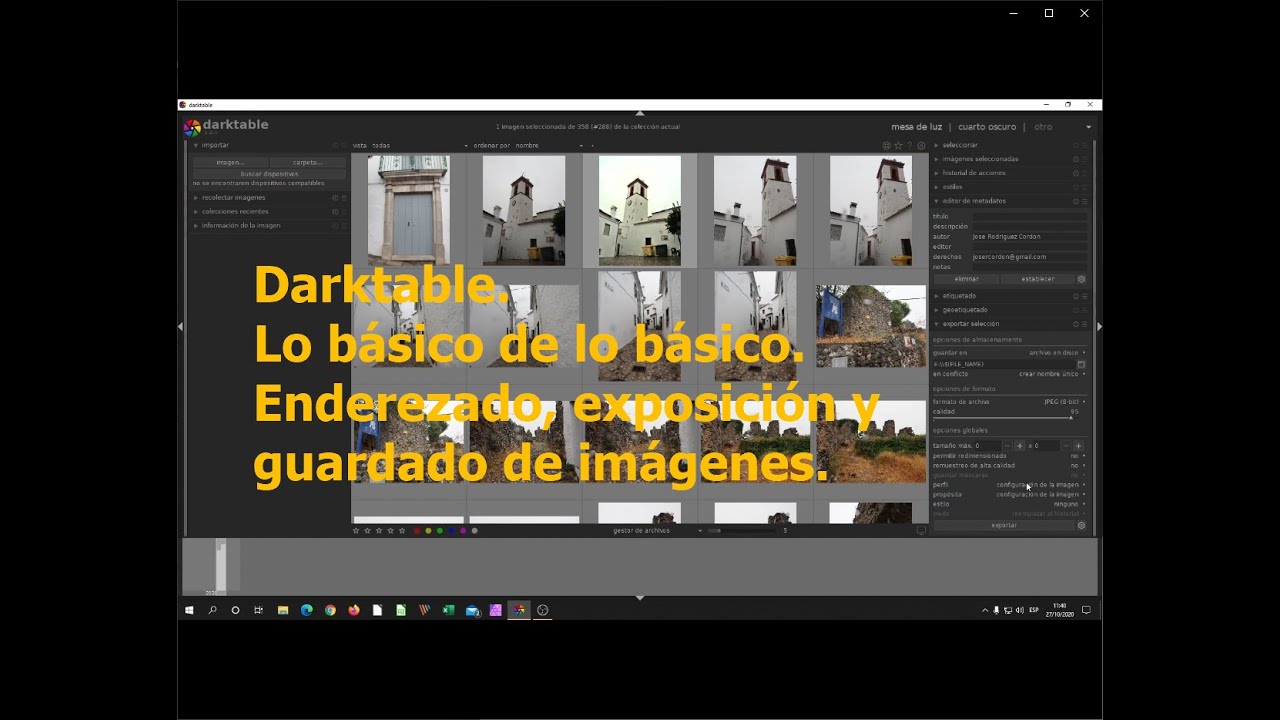Screen dimensions: 1280x720
Task: Collapse the right side panel arrow
Action: [1099, 327]
